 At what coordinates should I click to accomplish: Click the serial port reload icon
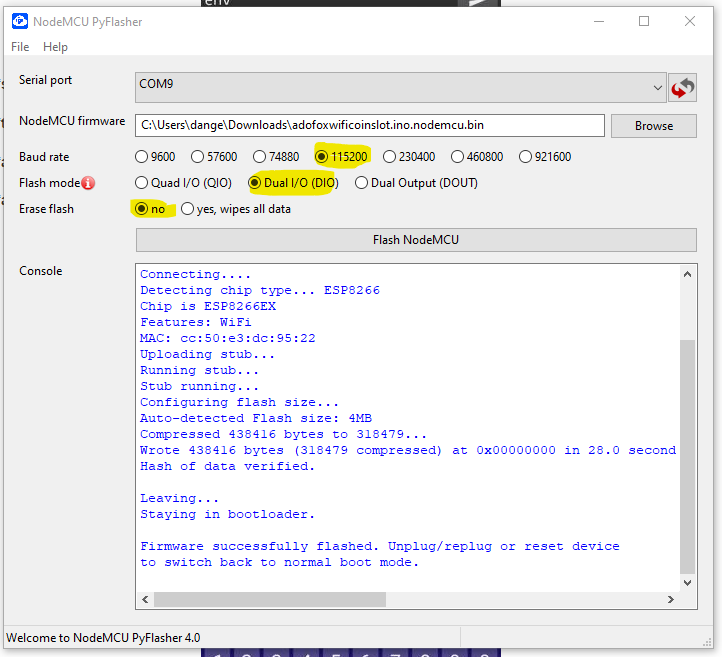pos(683,87)
